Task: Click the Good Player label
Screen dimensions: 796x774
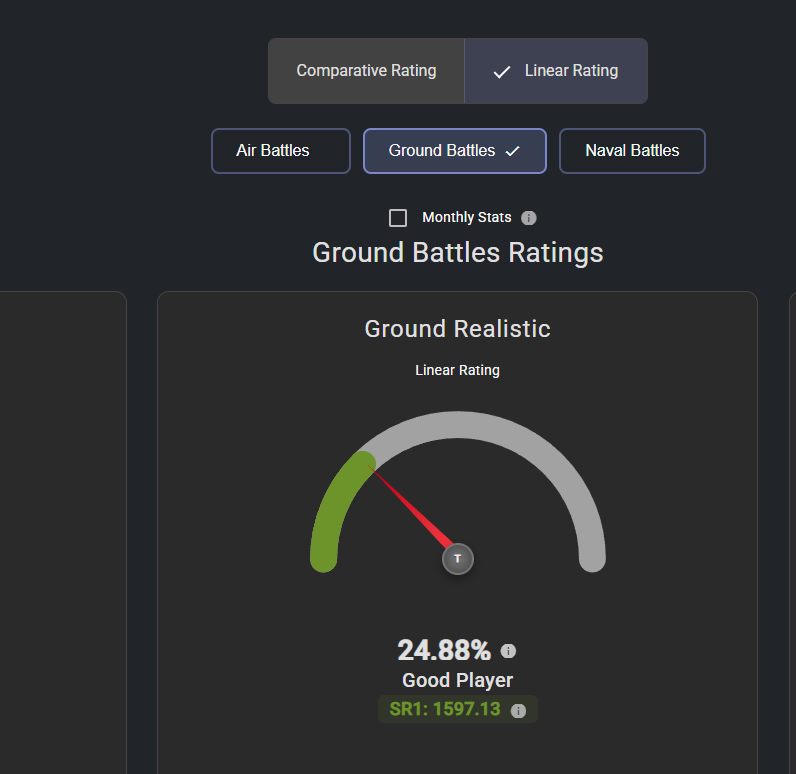Action: pyautogui.click(x=457, y=680)
